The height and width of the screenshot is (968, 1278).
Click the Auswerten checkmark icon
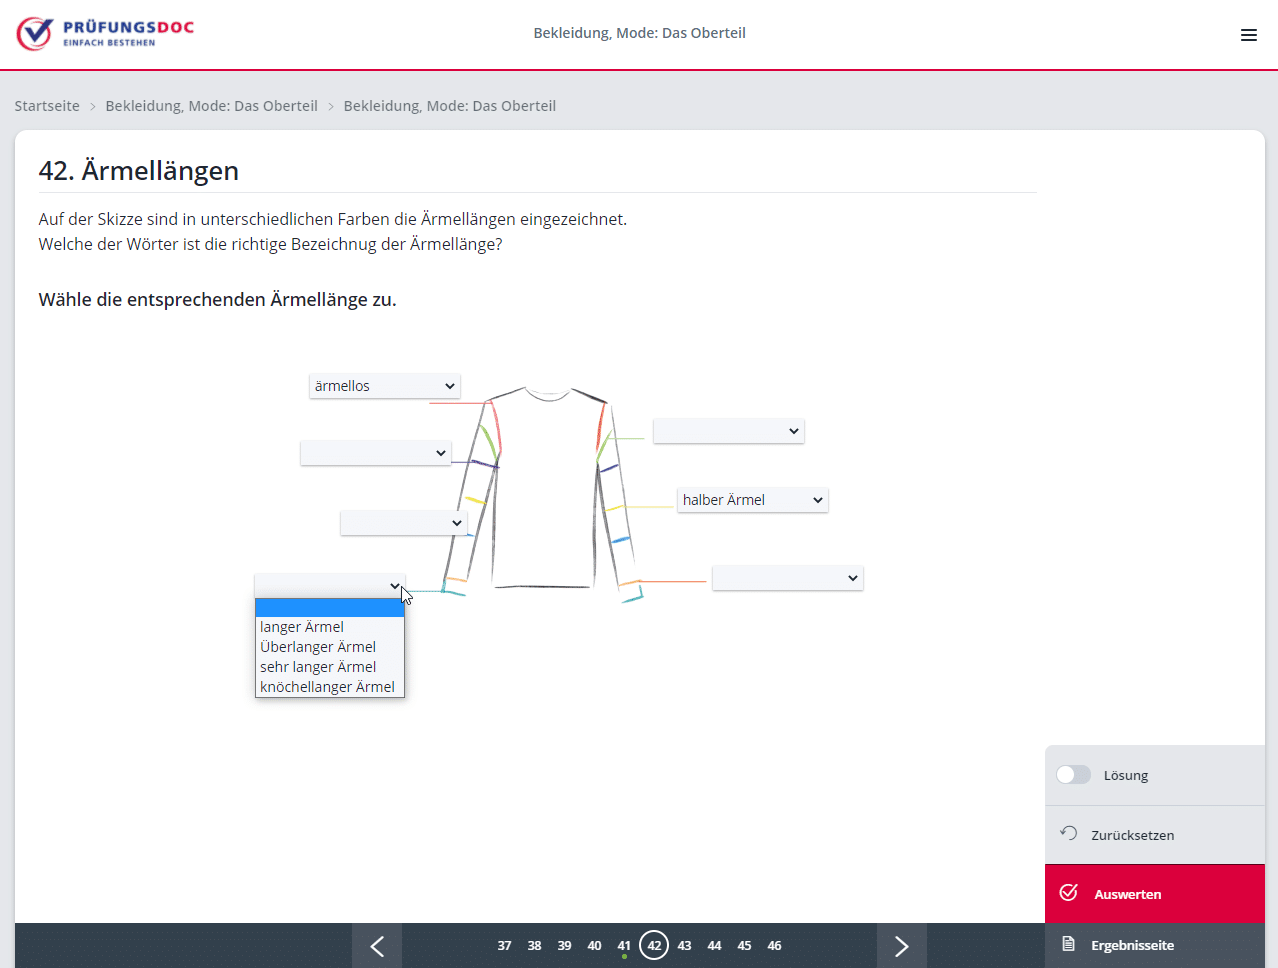coord(1068,893)
